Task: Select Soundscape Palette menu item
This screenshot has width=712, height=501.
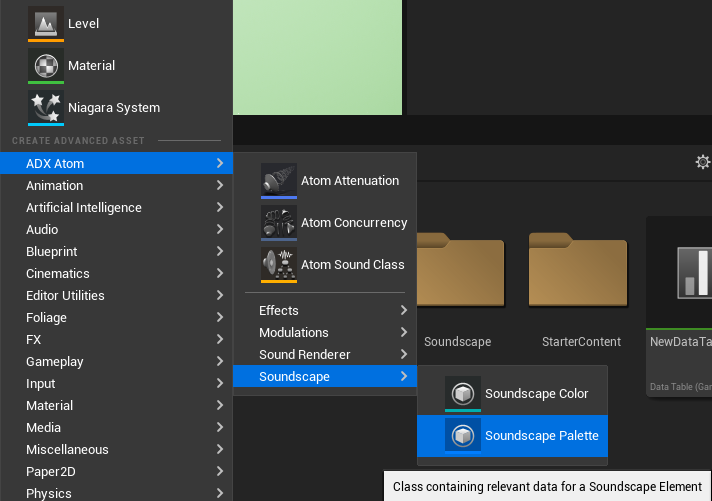Action: (x=512, y=436)
